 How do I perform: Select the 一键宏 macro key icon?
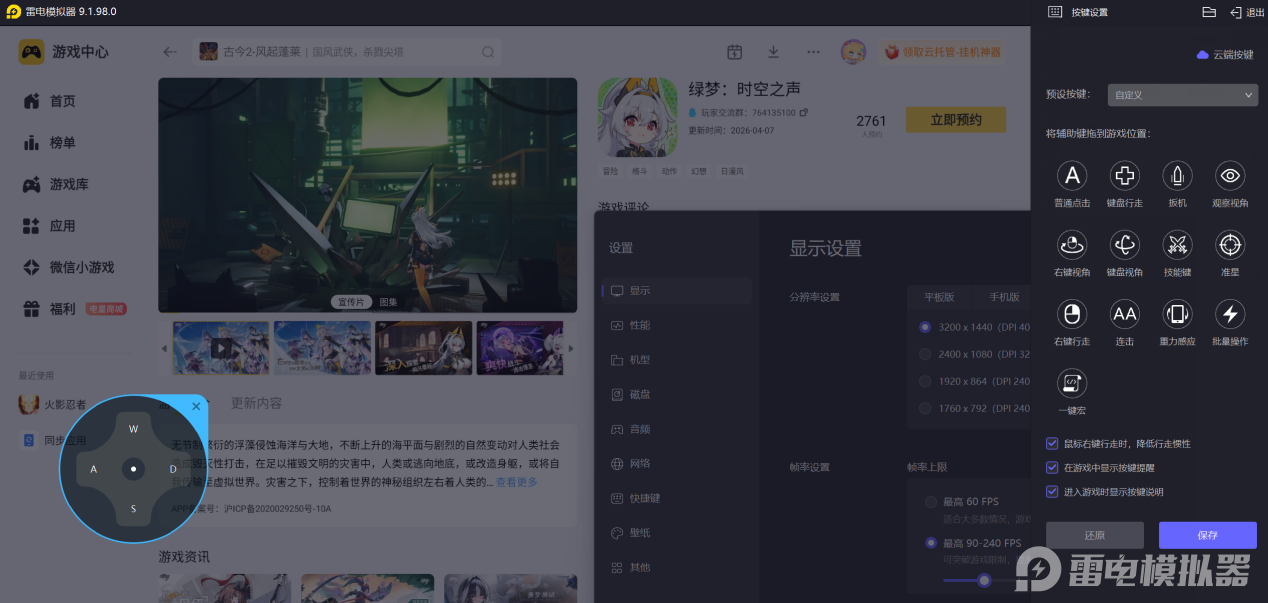pos(1072,382)
